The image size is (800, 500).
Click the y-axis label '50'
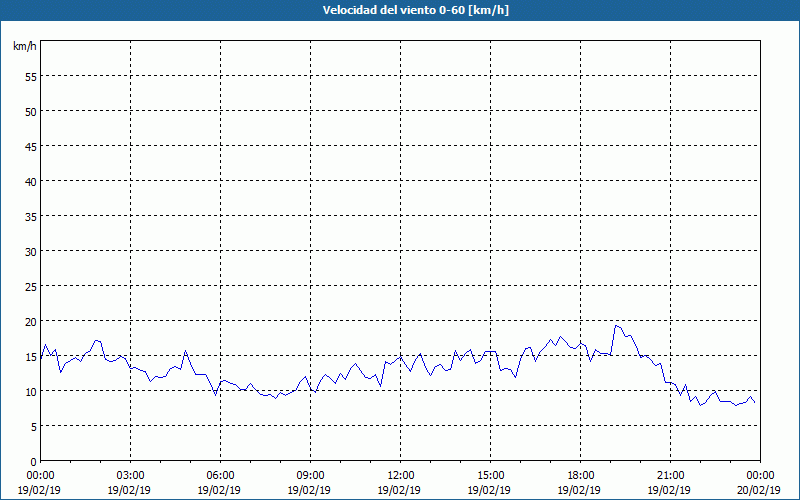click(31, 112)
